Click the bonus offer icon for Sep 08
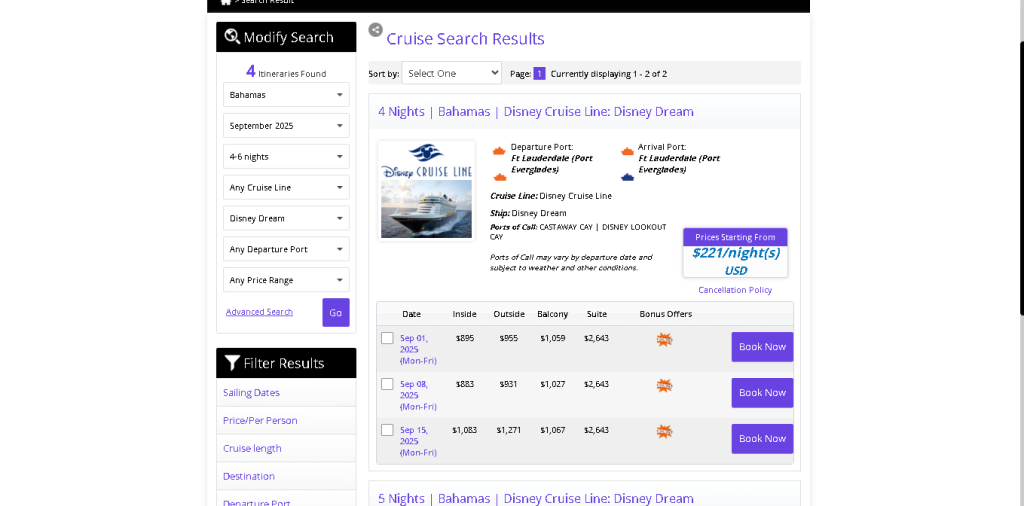The width and height of the screenshot is (1024, 506). (664, 385)
